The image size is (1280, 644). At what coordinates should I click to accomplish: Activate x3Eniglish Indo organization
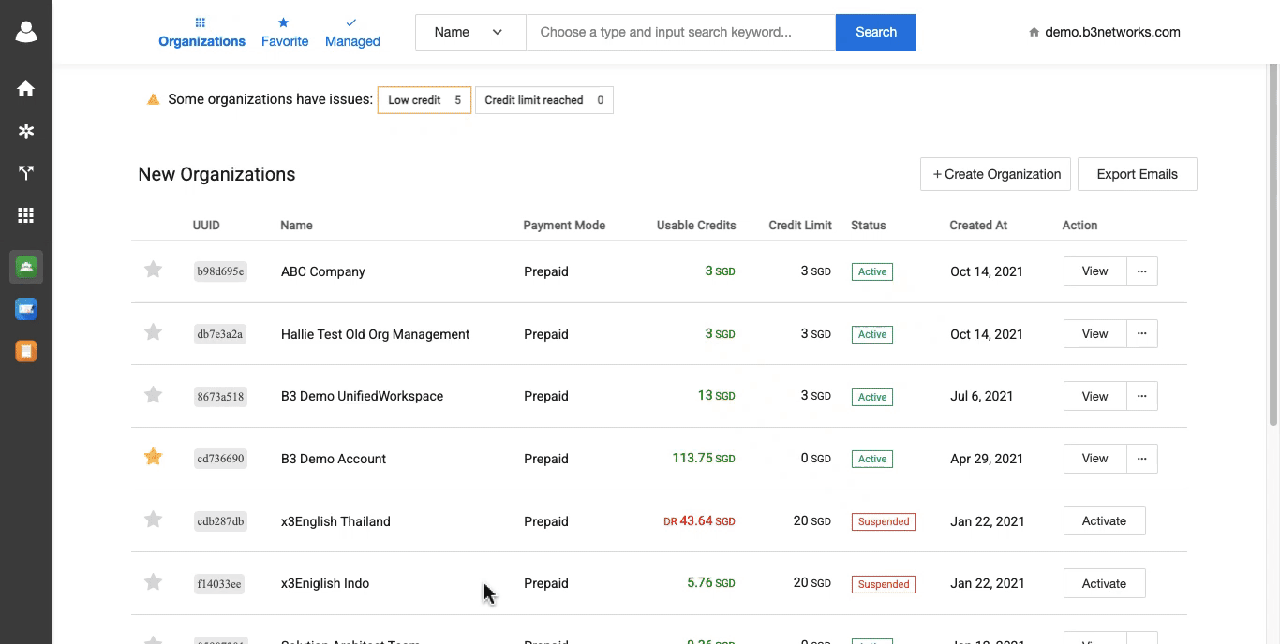click(x=1104, y=583)
